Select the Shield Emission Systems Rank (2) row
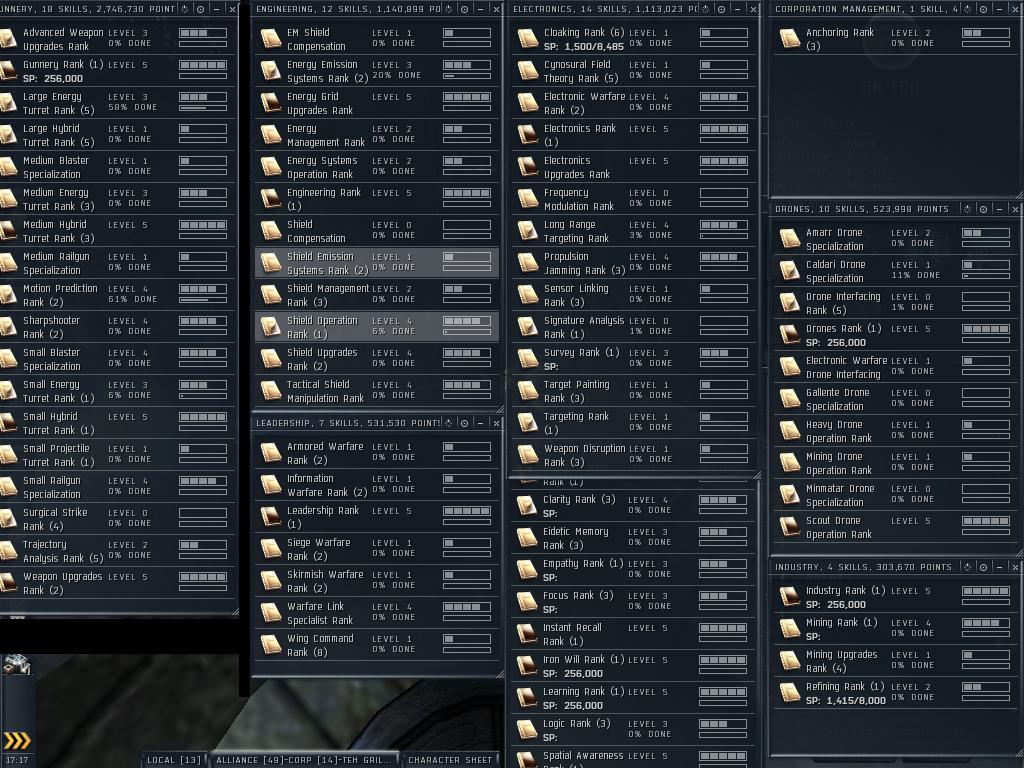The width and height of the screenshot is (1024, 768). (377, 263)
